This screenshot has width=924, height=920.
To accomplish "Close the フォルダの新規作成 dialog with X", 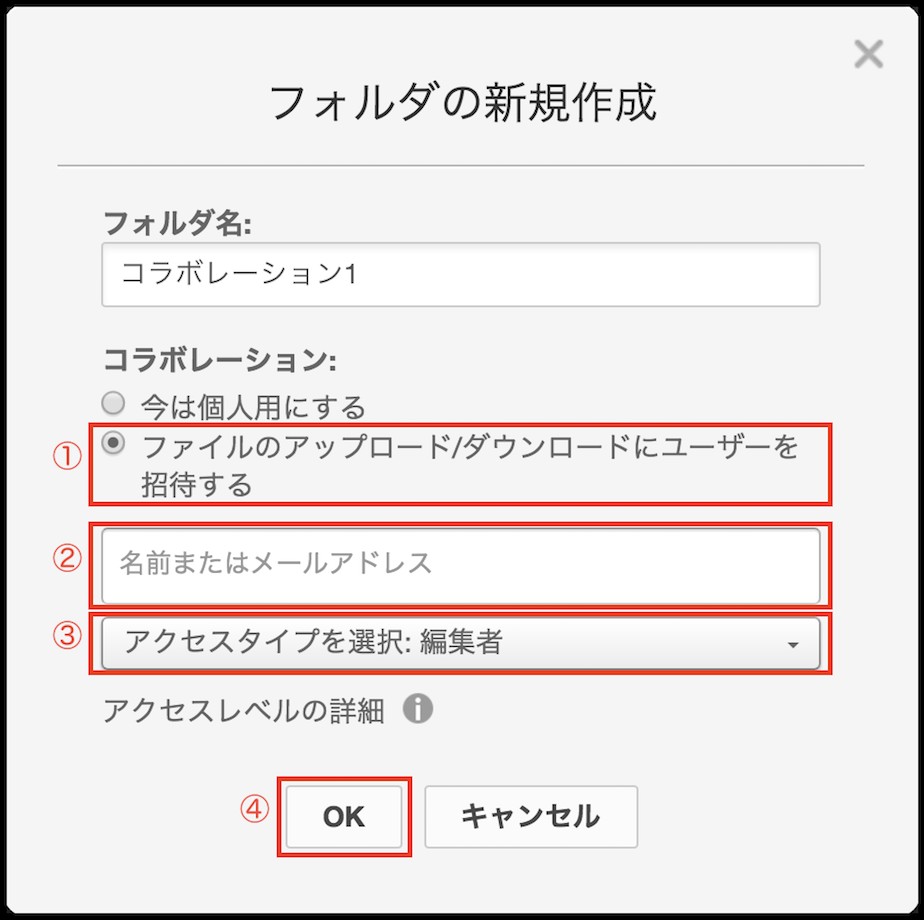I will click(x=868, y=54).
